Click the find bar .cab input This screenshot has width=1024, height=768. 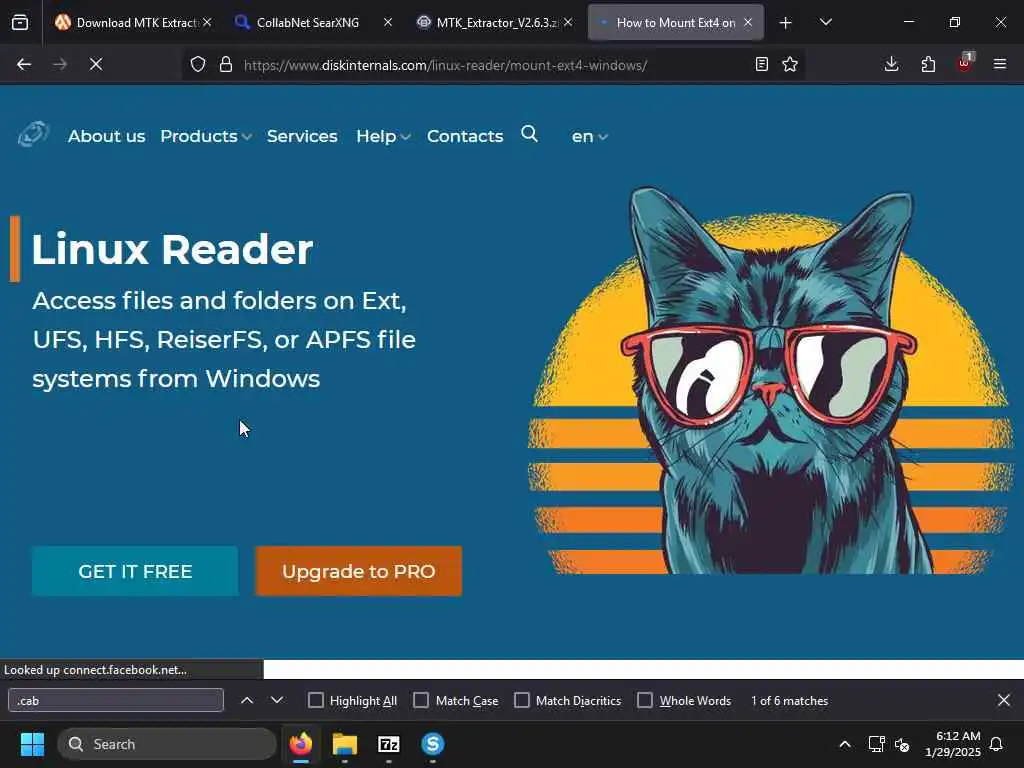pos(116,700)
